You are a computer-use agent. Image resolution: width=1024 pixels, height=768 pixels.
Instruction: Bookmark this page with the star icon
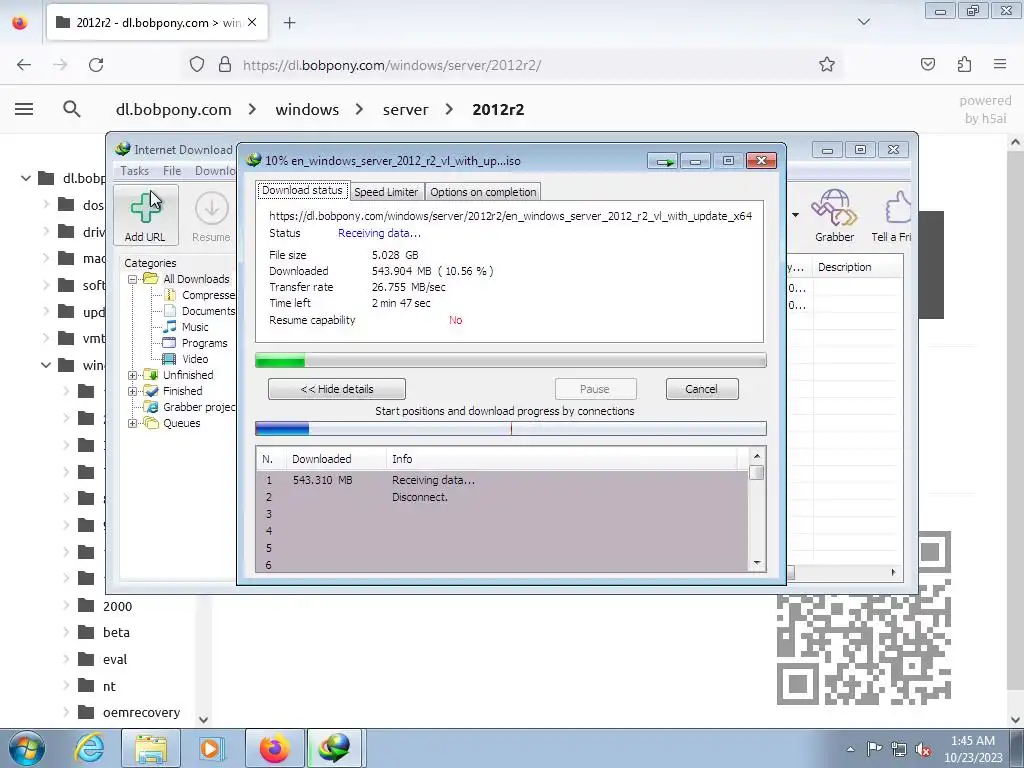[x=827, y=64]
